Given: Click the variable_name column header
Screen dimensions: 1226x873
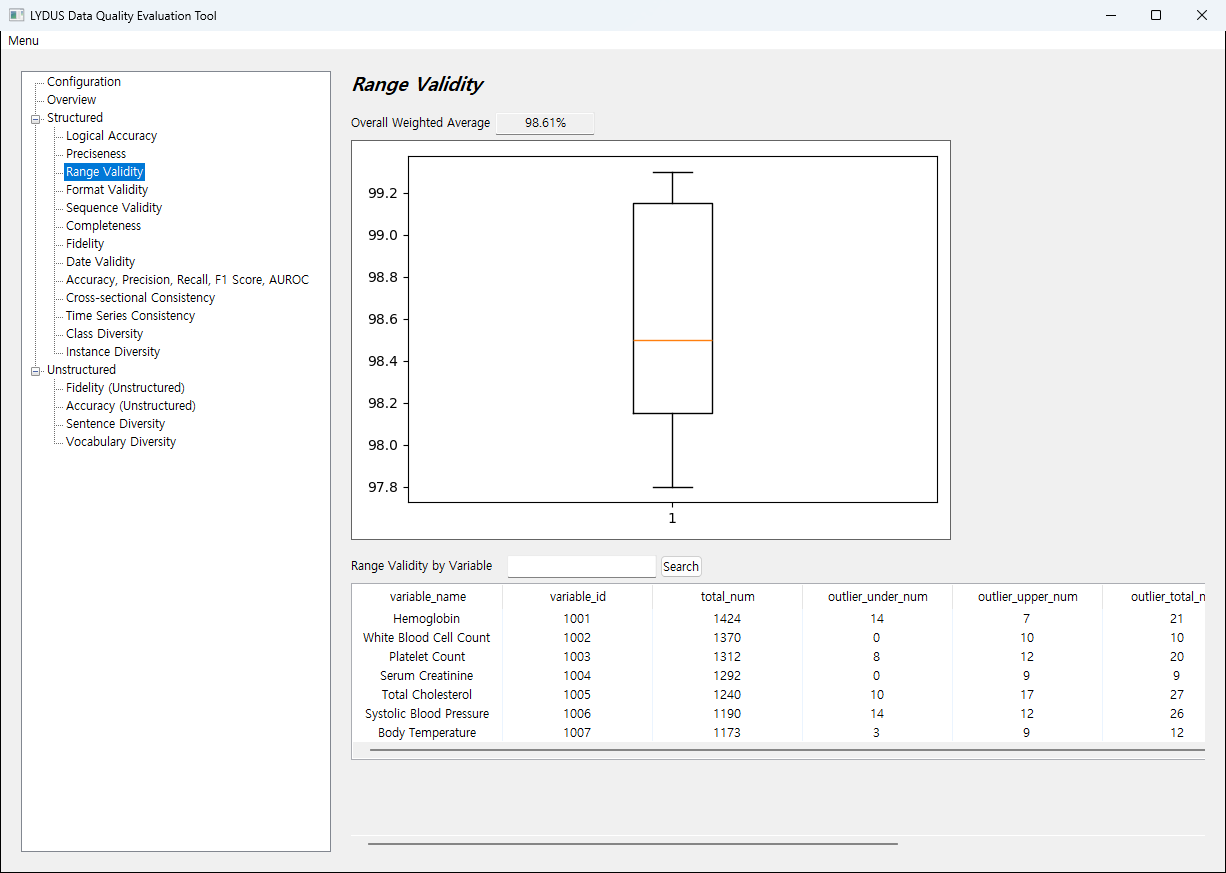Looking at the screenshot, I should pyautogui.click(x=428, y=597).
